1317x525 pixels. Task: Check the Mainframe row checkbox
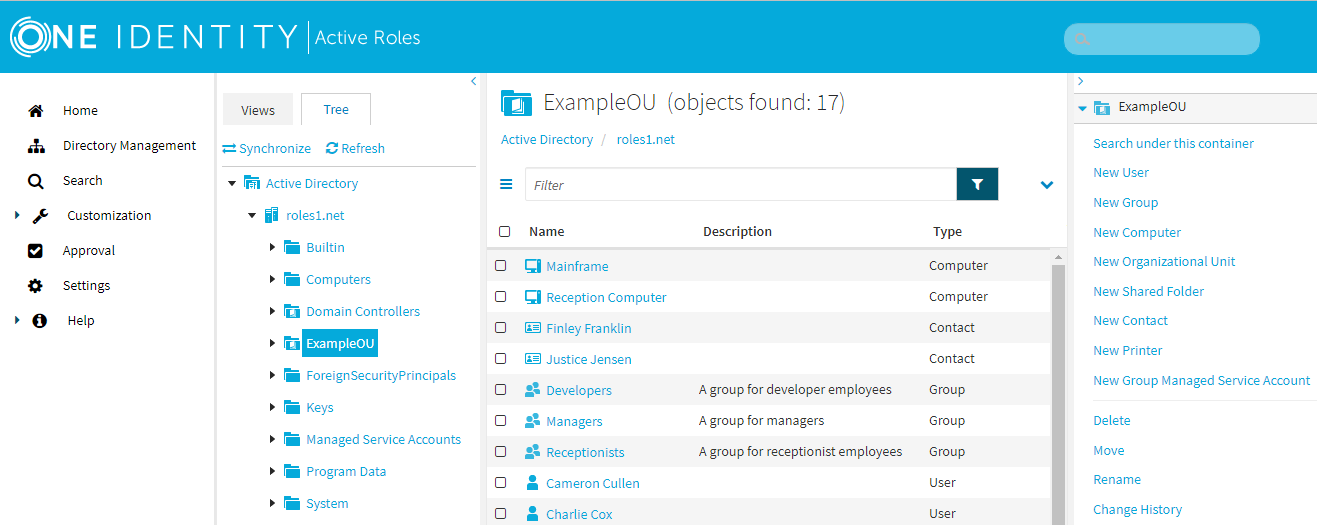coord(501,266)
